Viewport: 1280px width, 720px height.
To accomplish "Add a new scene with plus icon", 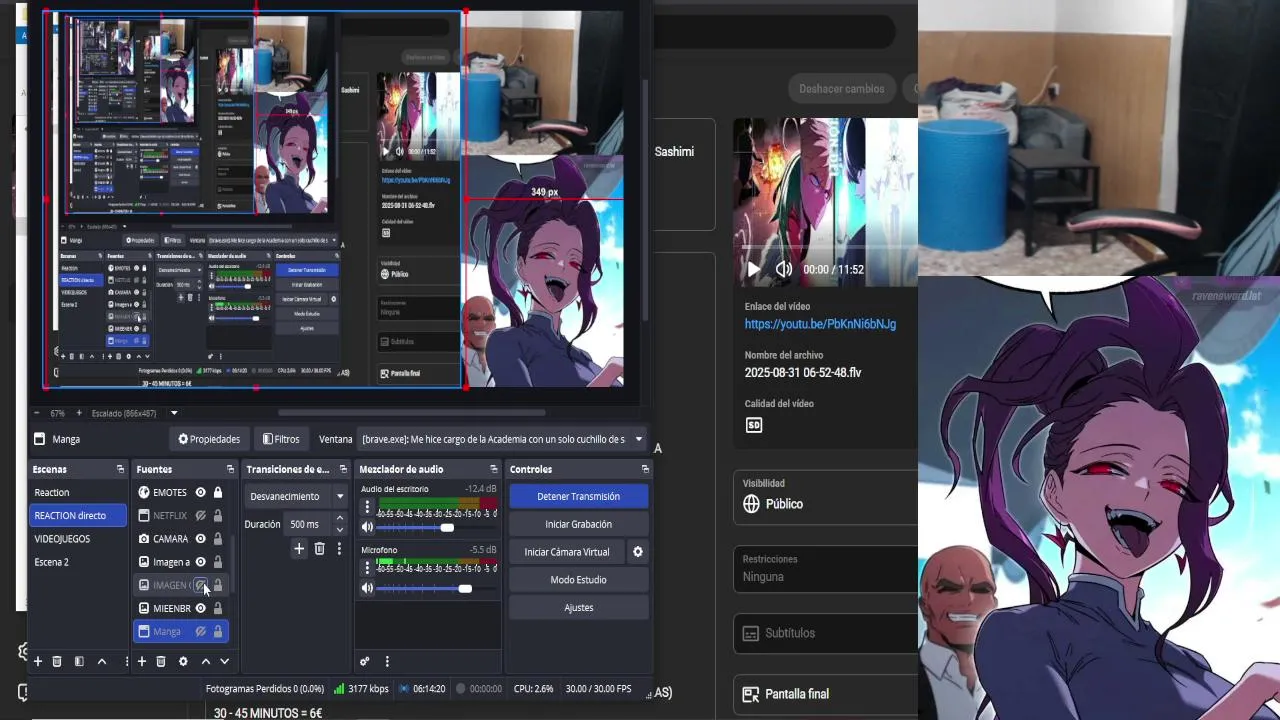I will pyautogui.click(x=38, y=661).
